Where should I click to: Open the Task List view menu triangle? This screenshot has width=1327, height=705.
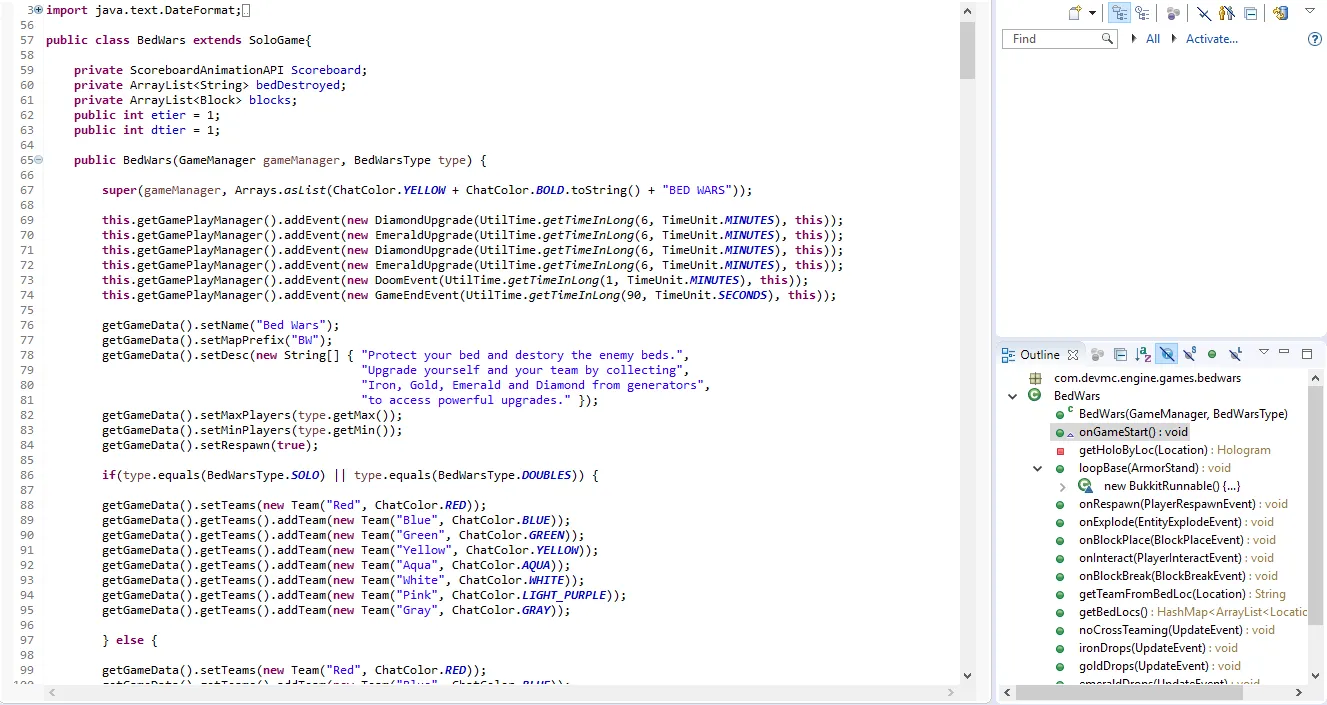coord(1309,11)
